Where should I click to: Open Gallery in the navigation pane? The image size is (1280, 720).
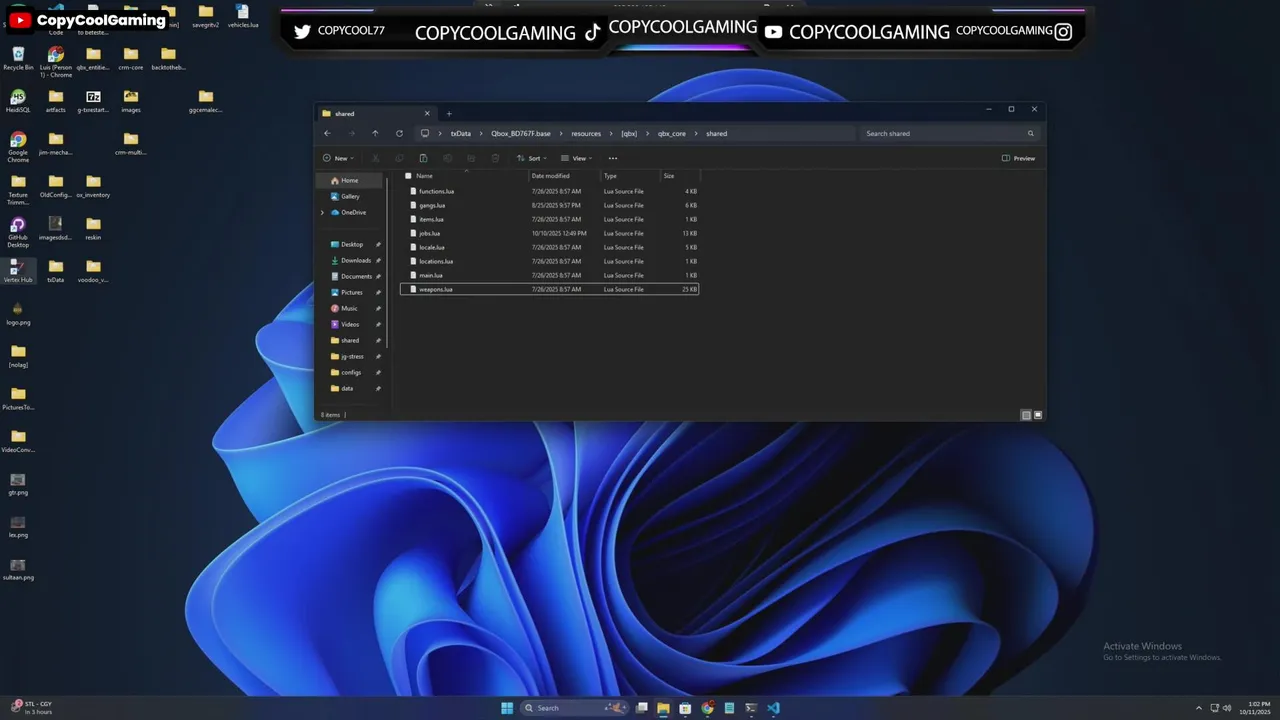click(349, 196)
